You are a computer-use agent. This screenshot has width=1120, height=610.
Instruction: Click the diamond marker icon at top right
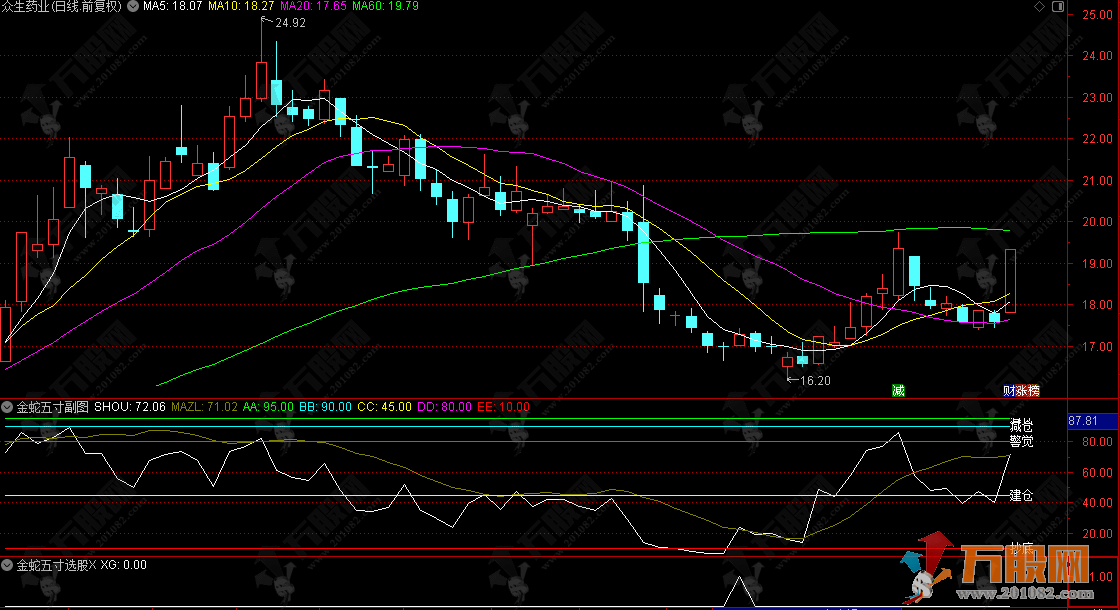pos(1039,7)
